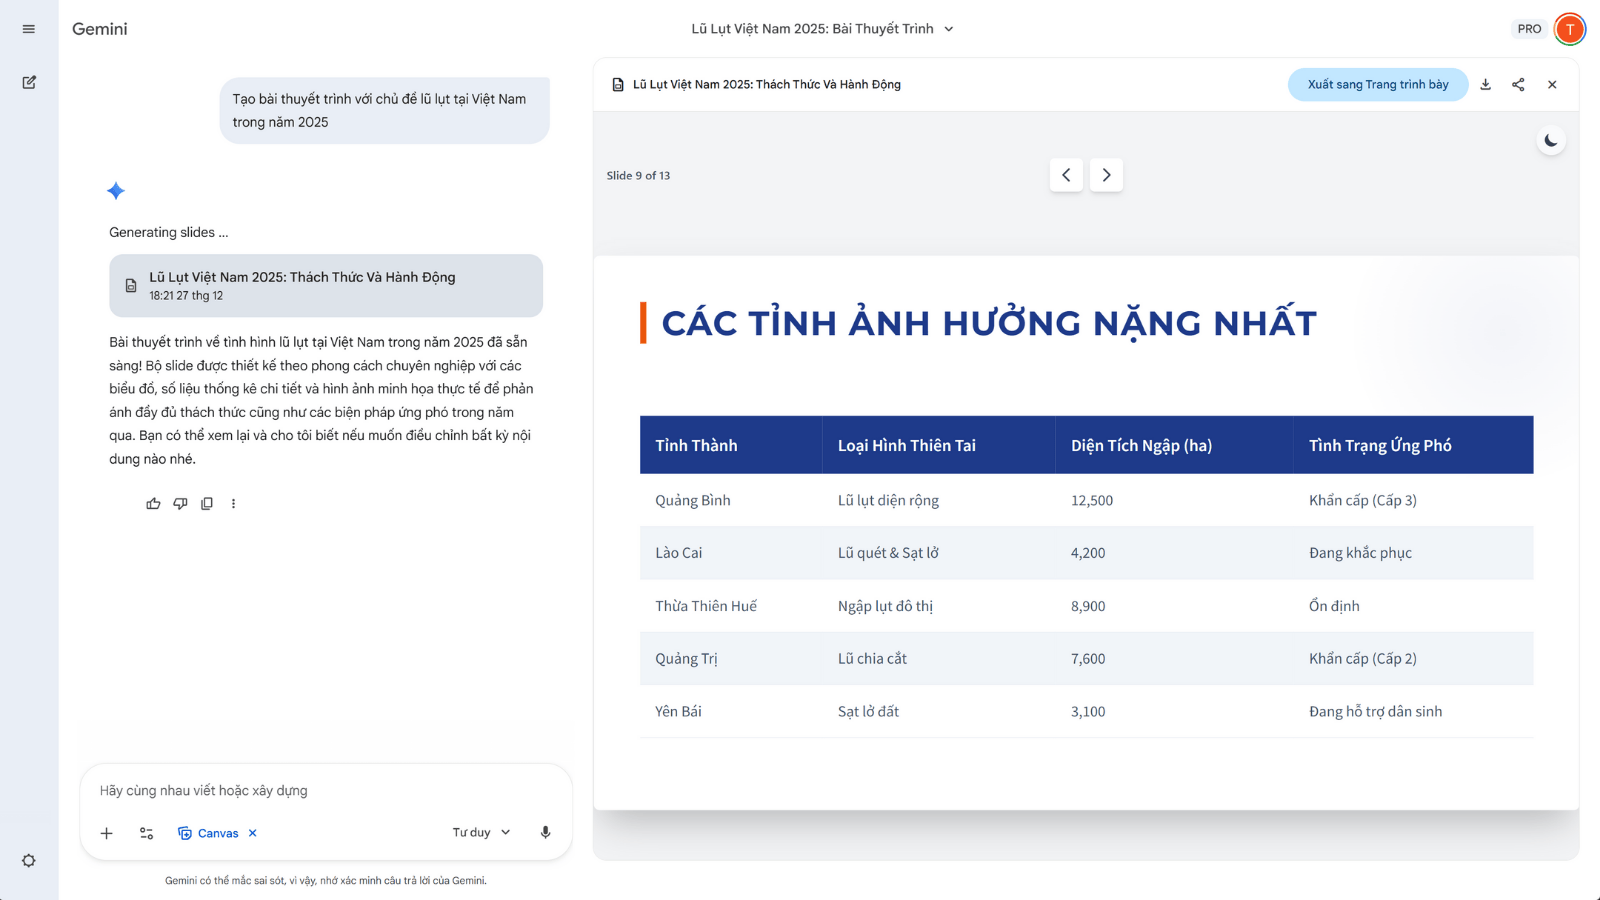Viewport: 1600px width, 900px height.
Task: Open more options for the response
Action: point(234,504)
